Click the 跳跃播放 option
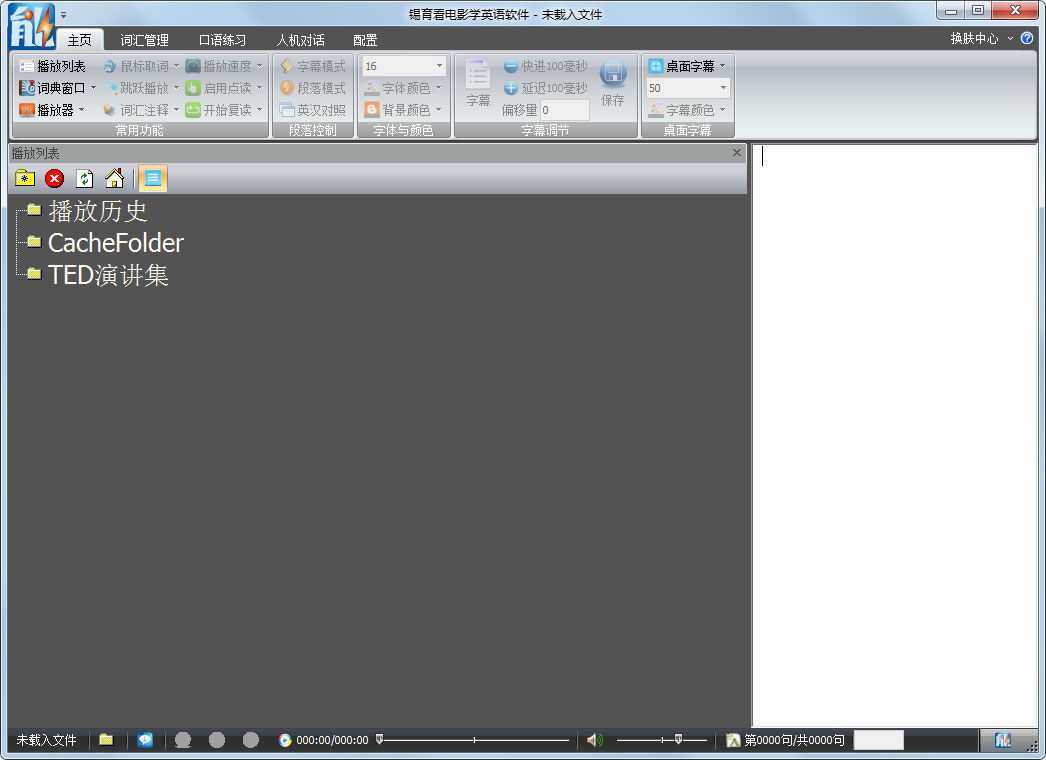Image resolution: width=1046 pixels, height=760 pixels. tap(136, 88)
